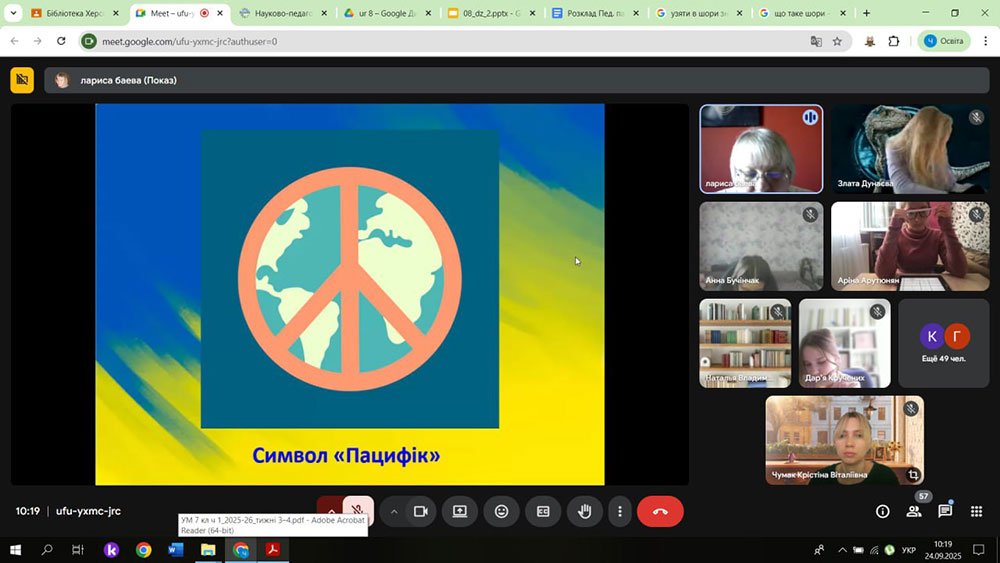The height and width of the screenshot is (563, 1000).
Task: Switch to узяти в шори search tab
Action: point(699,13)
